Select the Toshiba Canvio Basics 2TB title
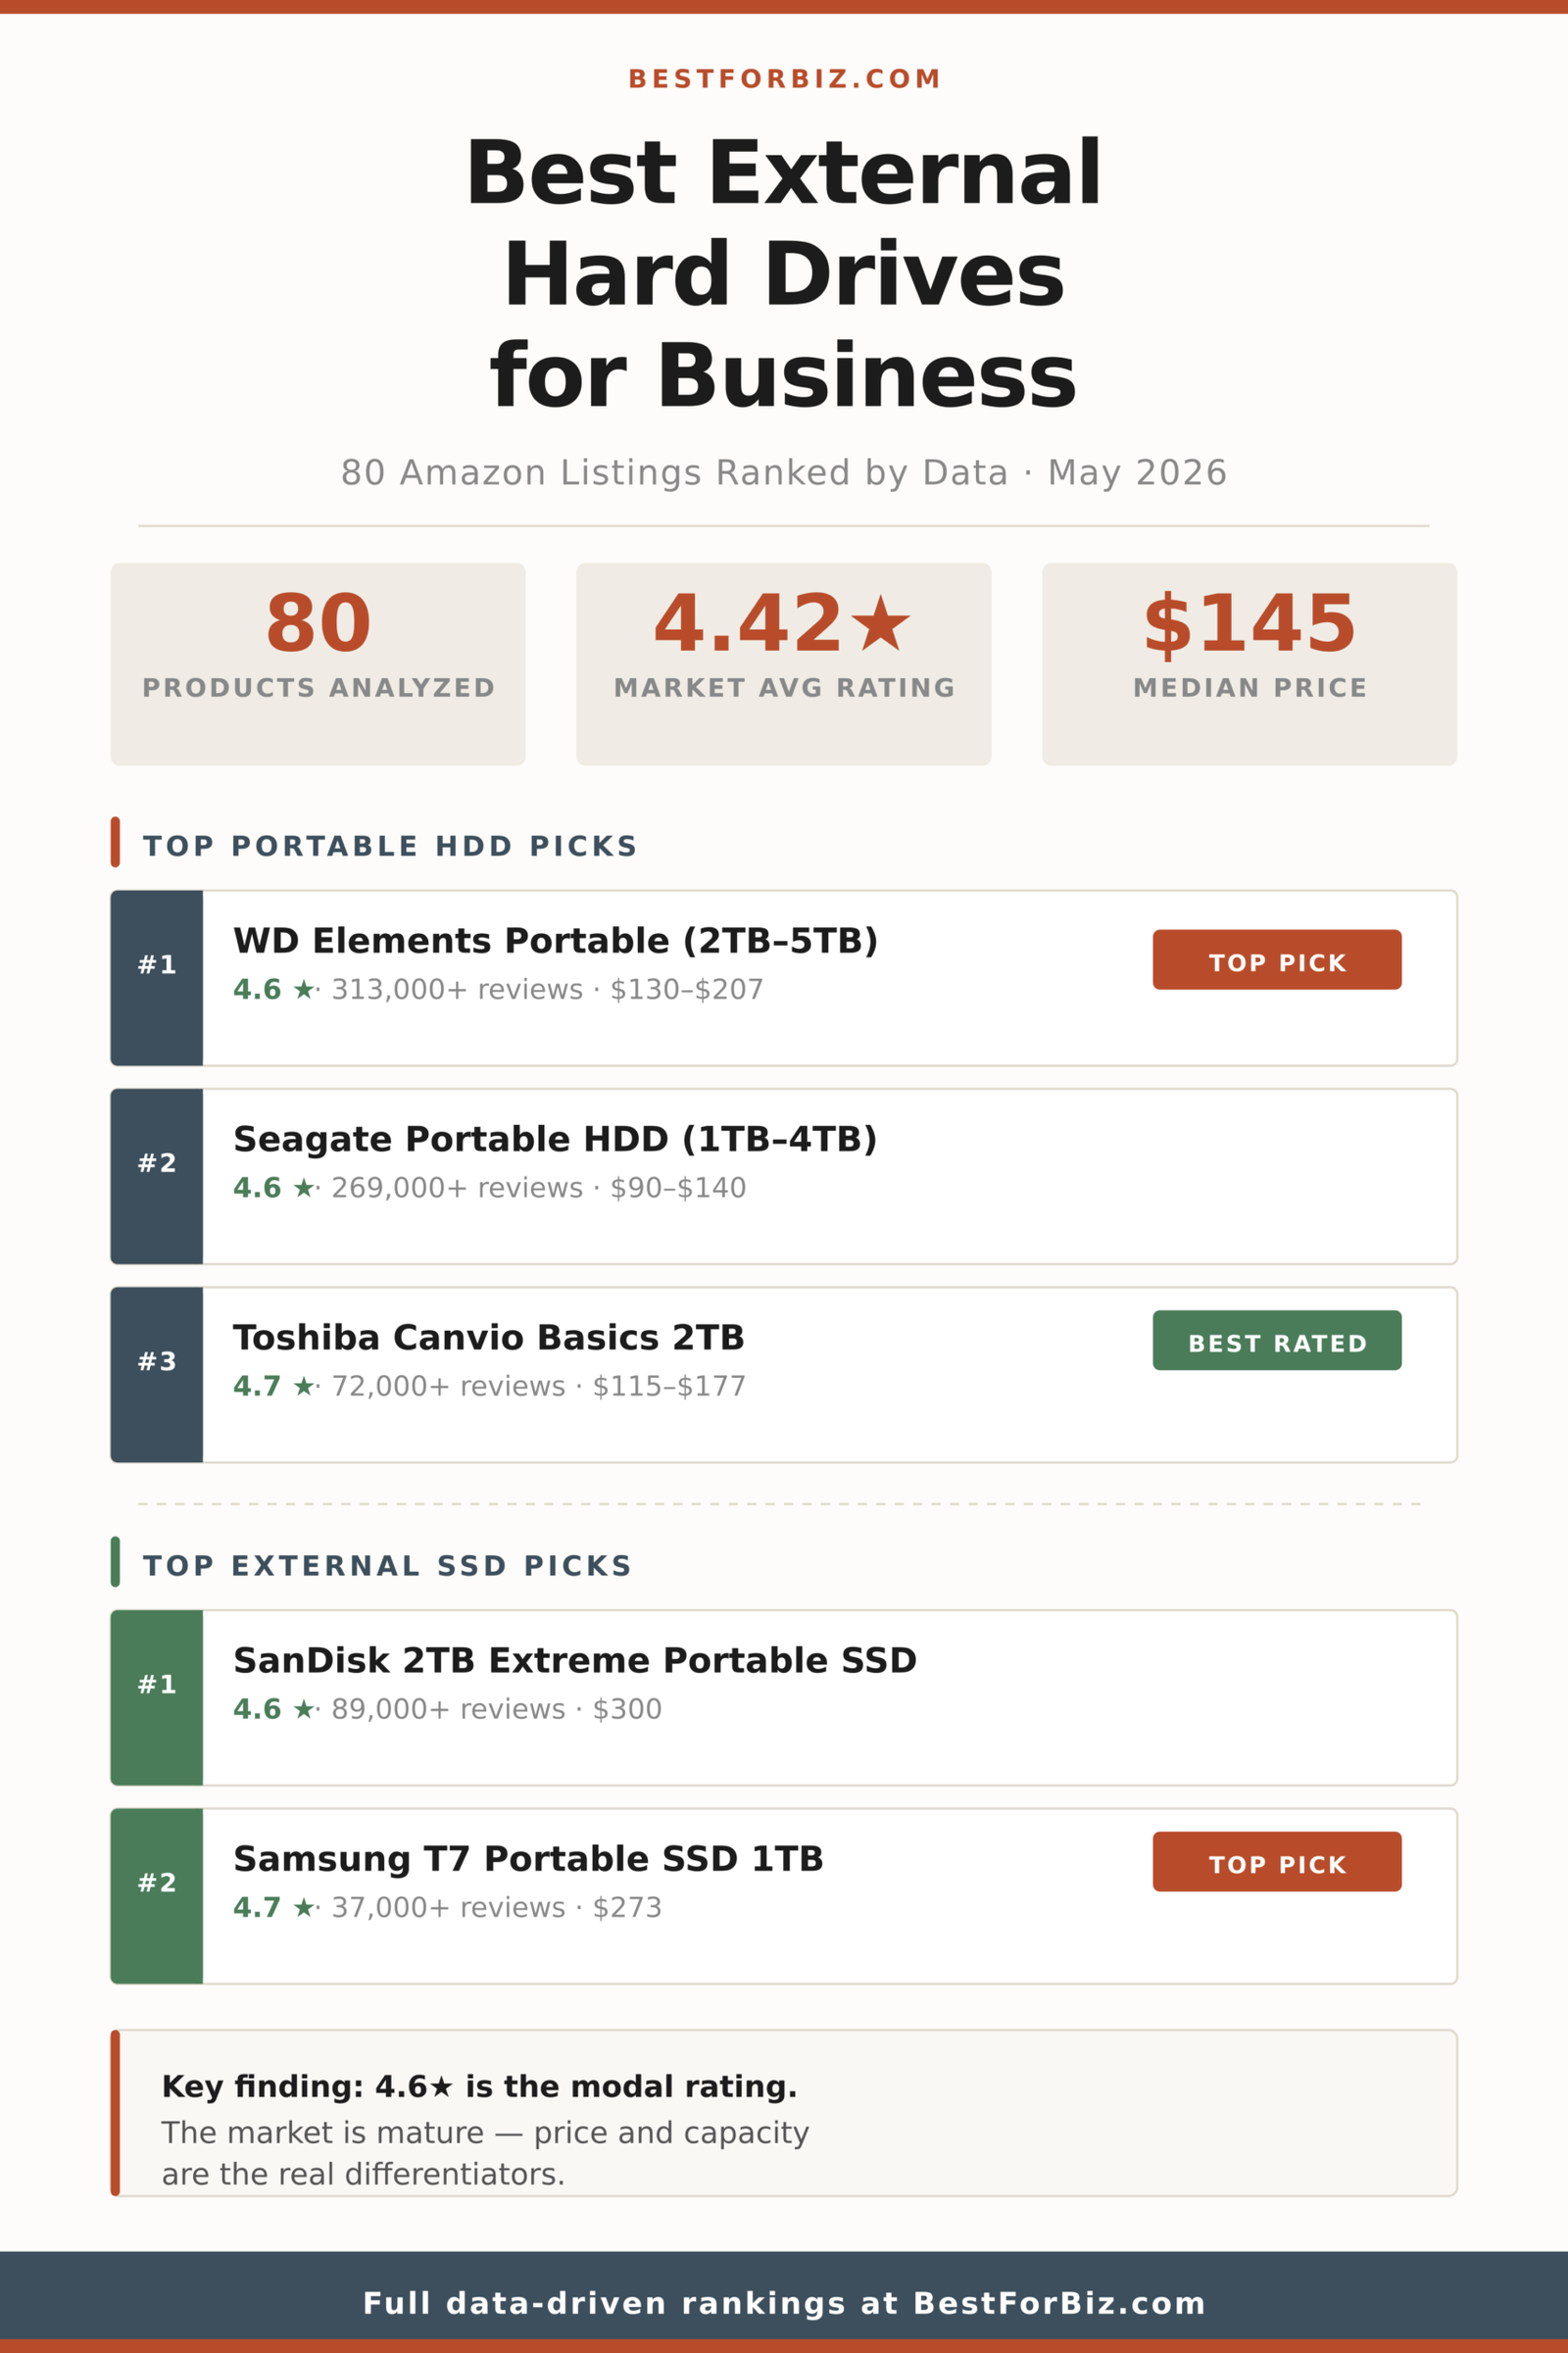 489,1338
